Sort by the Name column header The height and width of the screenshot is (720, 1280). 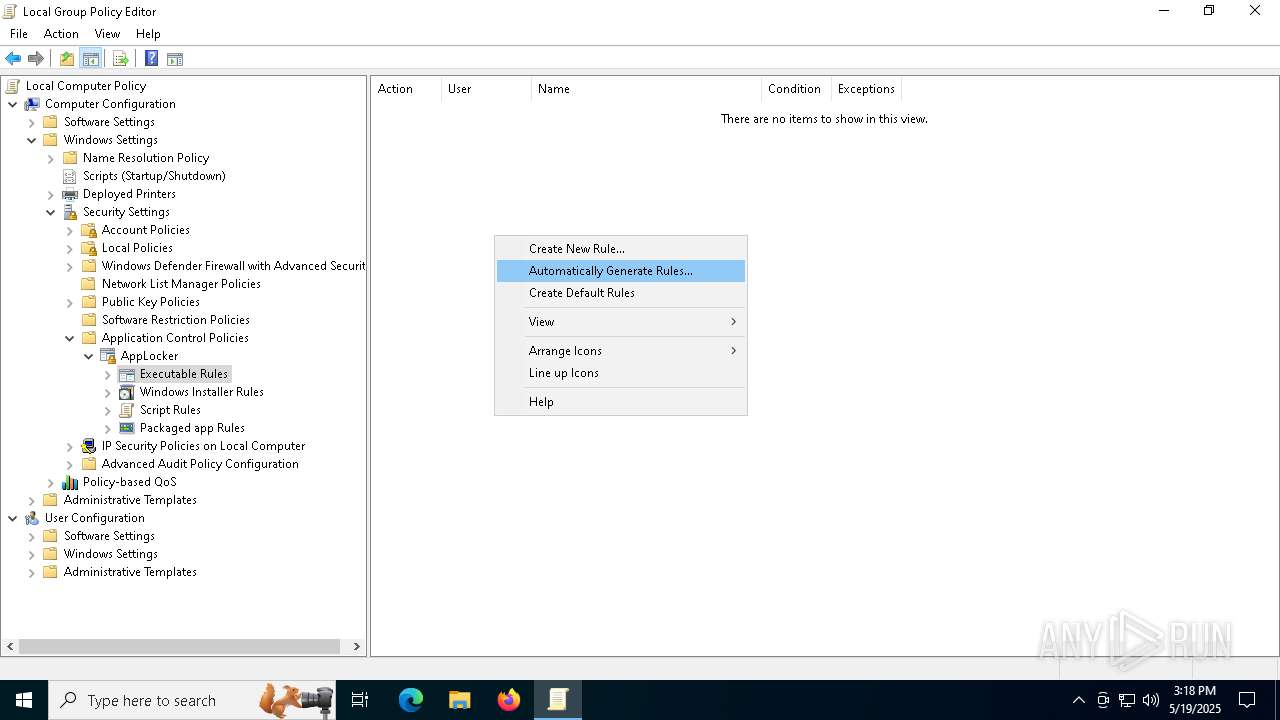pos(646,89)
